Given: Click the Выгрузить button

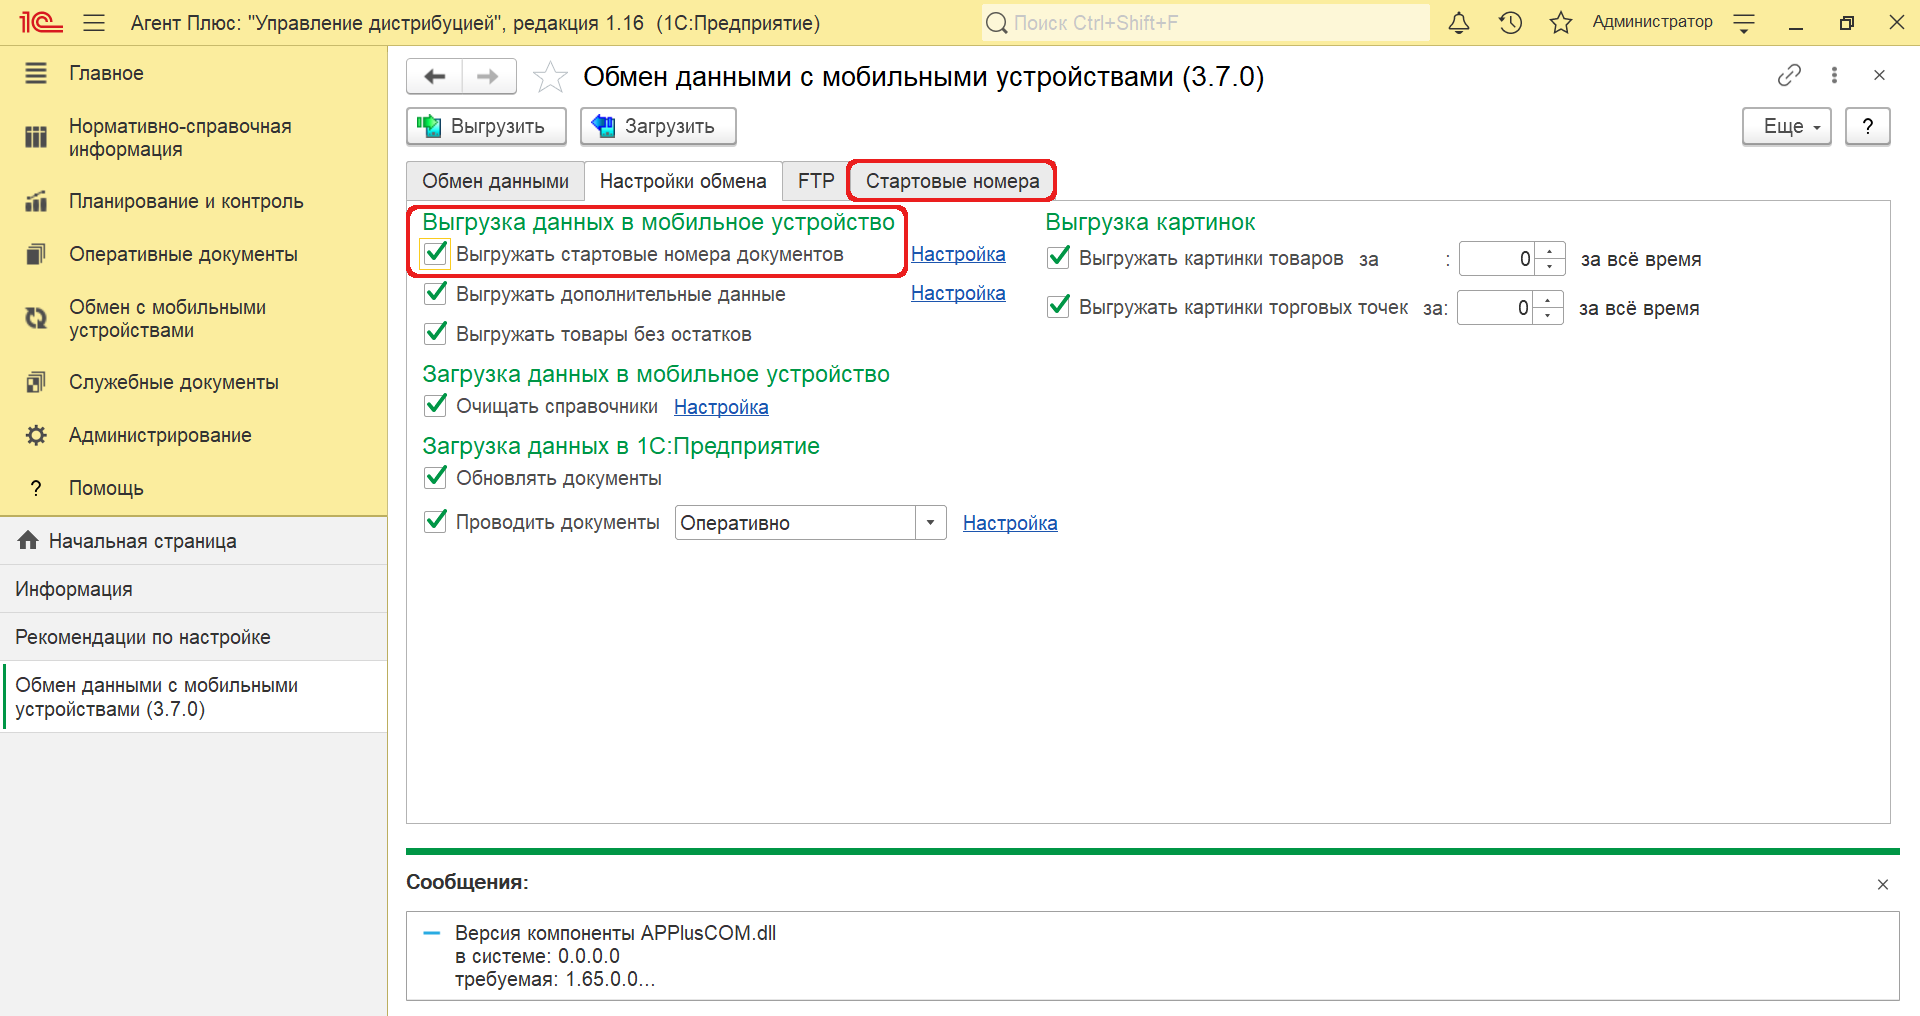Looking at the screenshot, I should tap(486, 126).
